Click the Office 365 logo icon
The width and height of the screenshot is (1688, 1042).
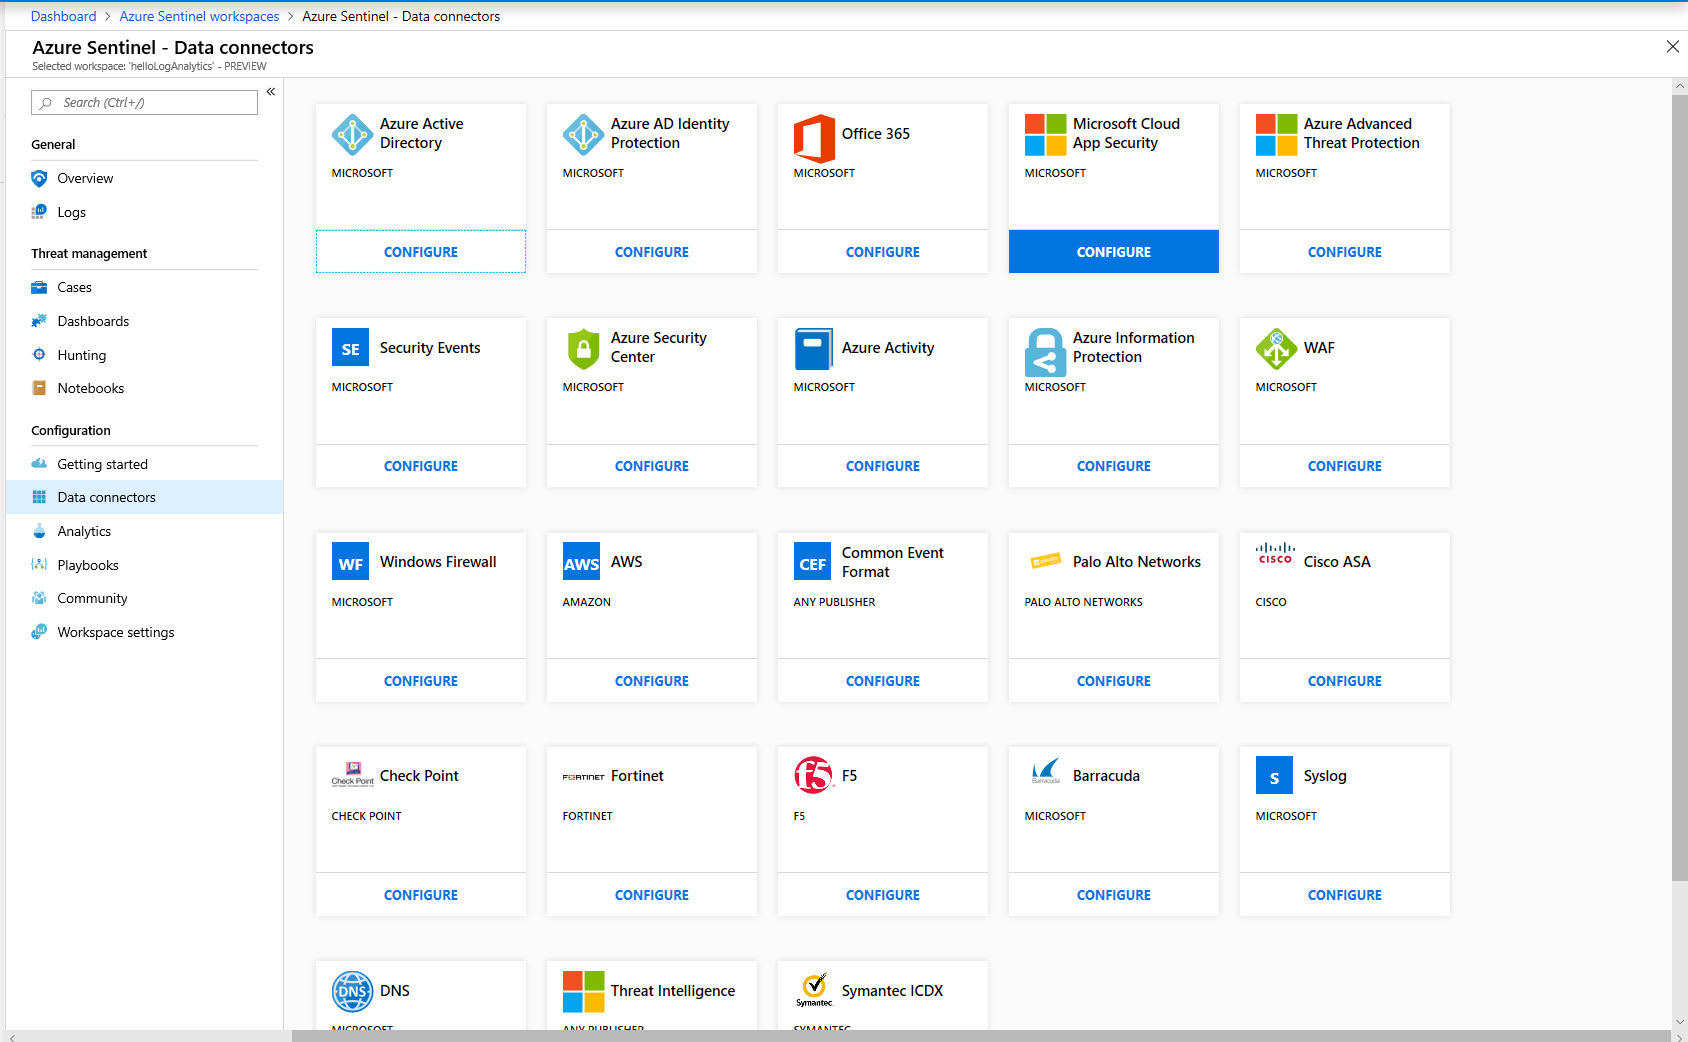click(x=814, y=138)
